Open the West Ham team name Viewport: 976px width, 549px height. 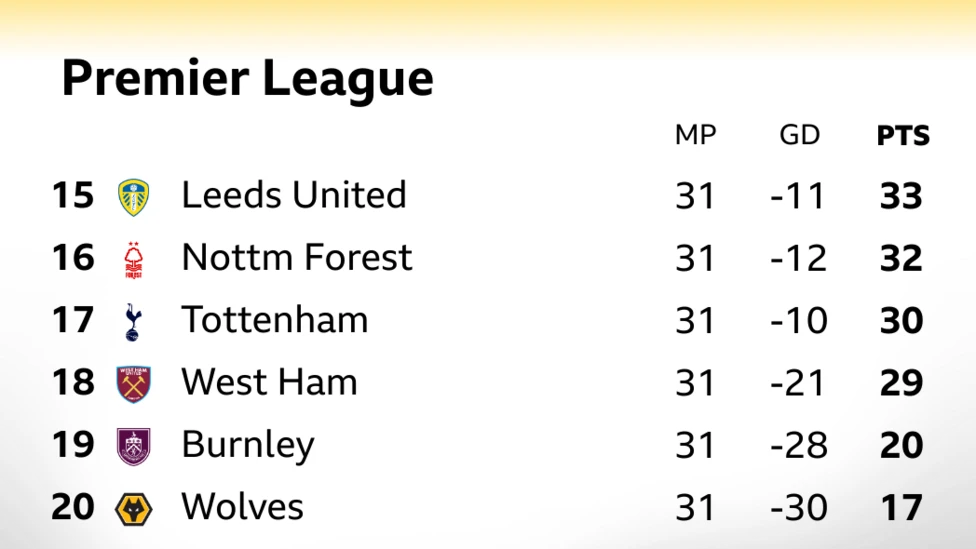tap(269, 382)
